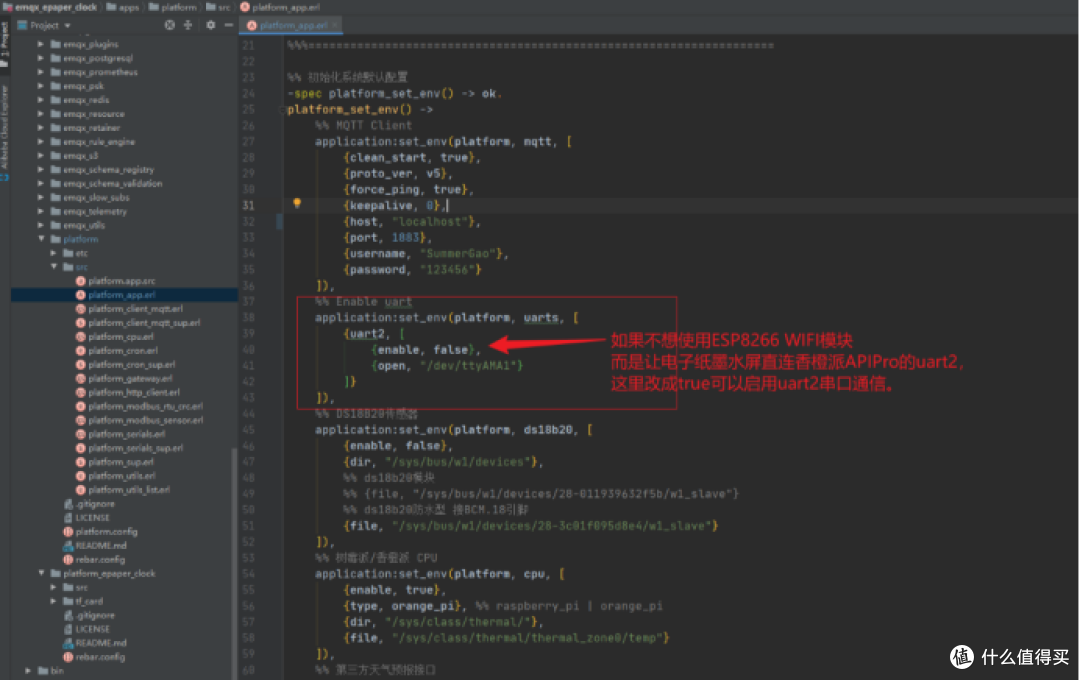Screen dimensions: 1080x680
Task: Click the platform_sup.erl file icon
Action: (81, 462)
